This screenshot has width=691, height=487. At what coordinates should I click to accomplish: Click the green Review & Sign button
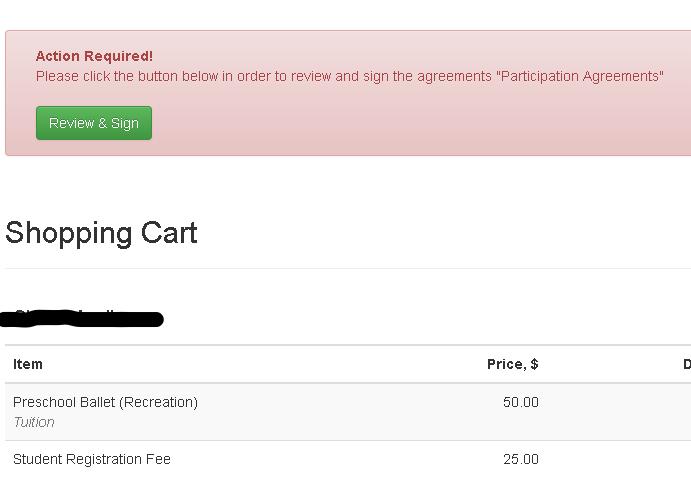click(x=94, y=123)
